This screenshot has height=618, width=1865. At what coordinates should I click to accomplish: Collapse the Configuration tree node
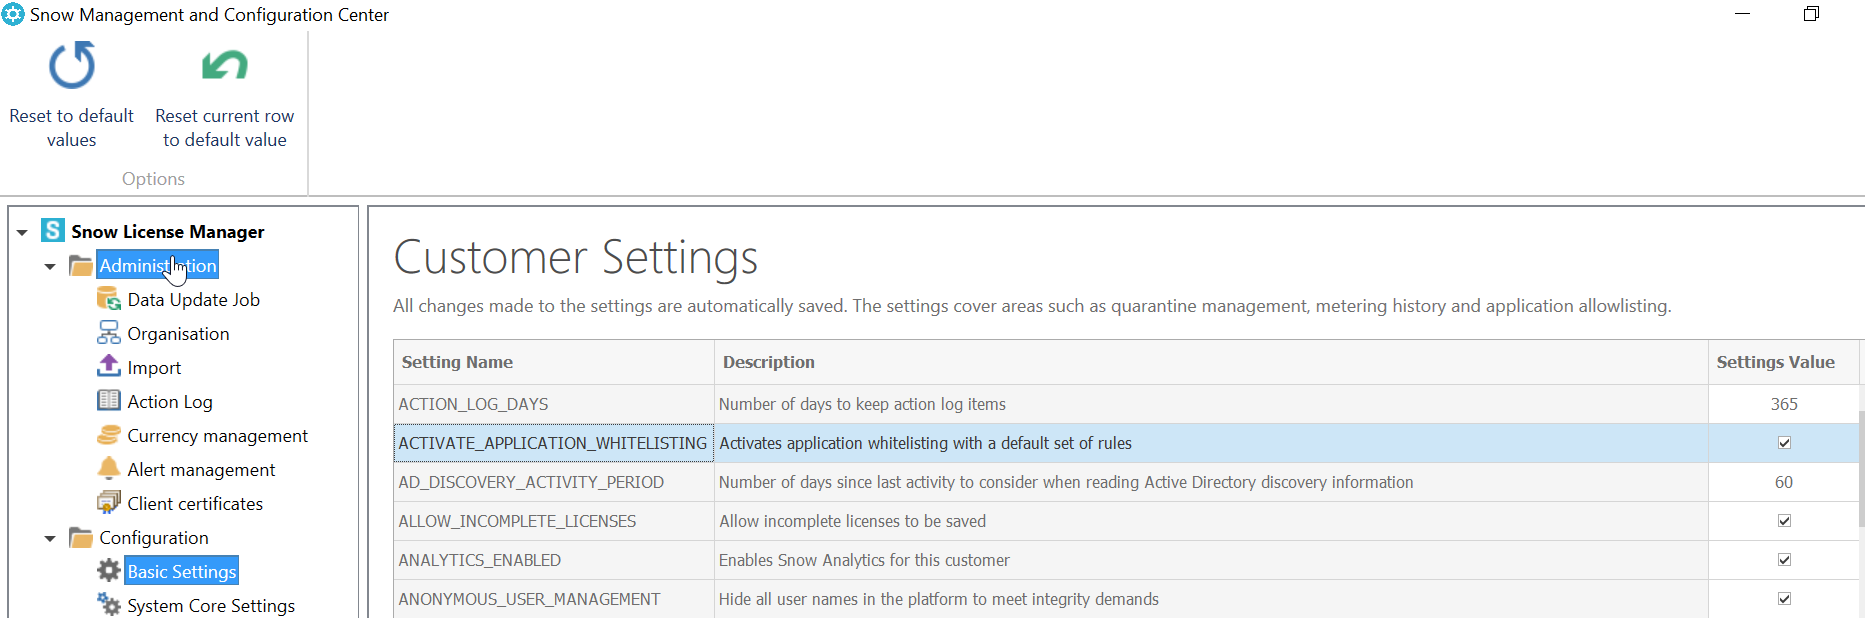tap(50, 538)
